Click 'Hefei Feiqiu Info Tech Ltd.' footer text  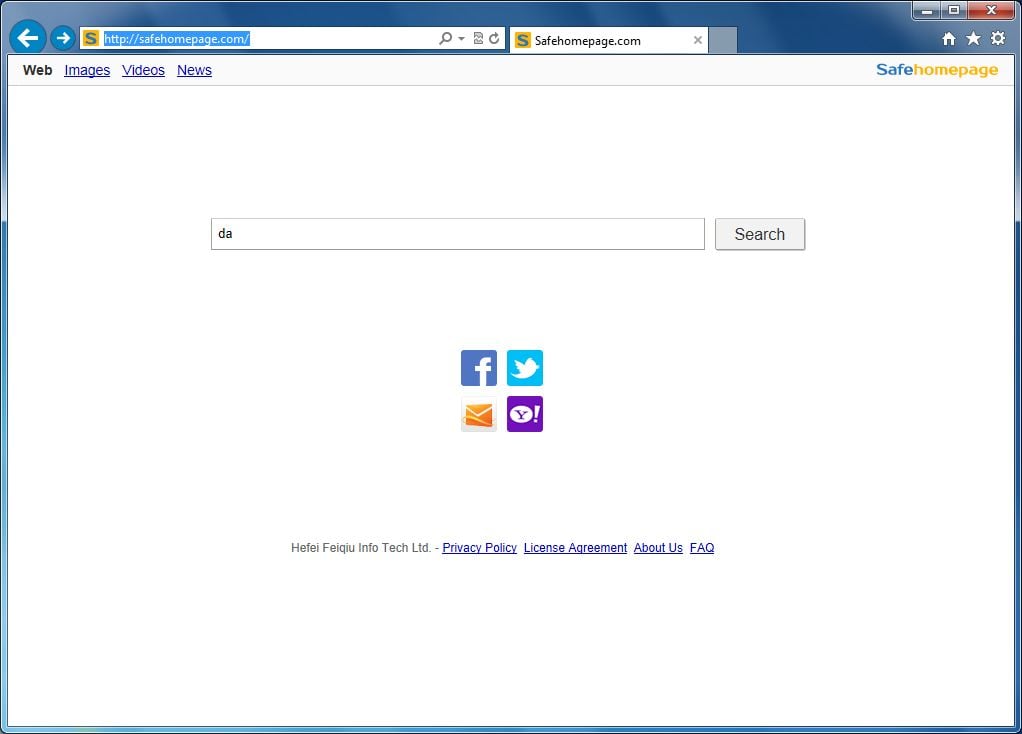361,548
